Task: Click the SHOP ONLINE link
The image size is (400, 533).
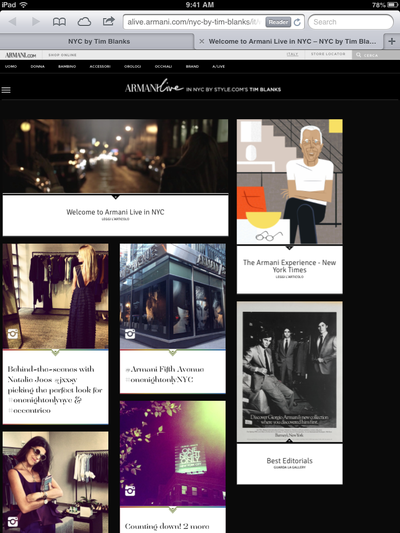Action: [x=63, y=55]
